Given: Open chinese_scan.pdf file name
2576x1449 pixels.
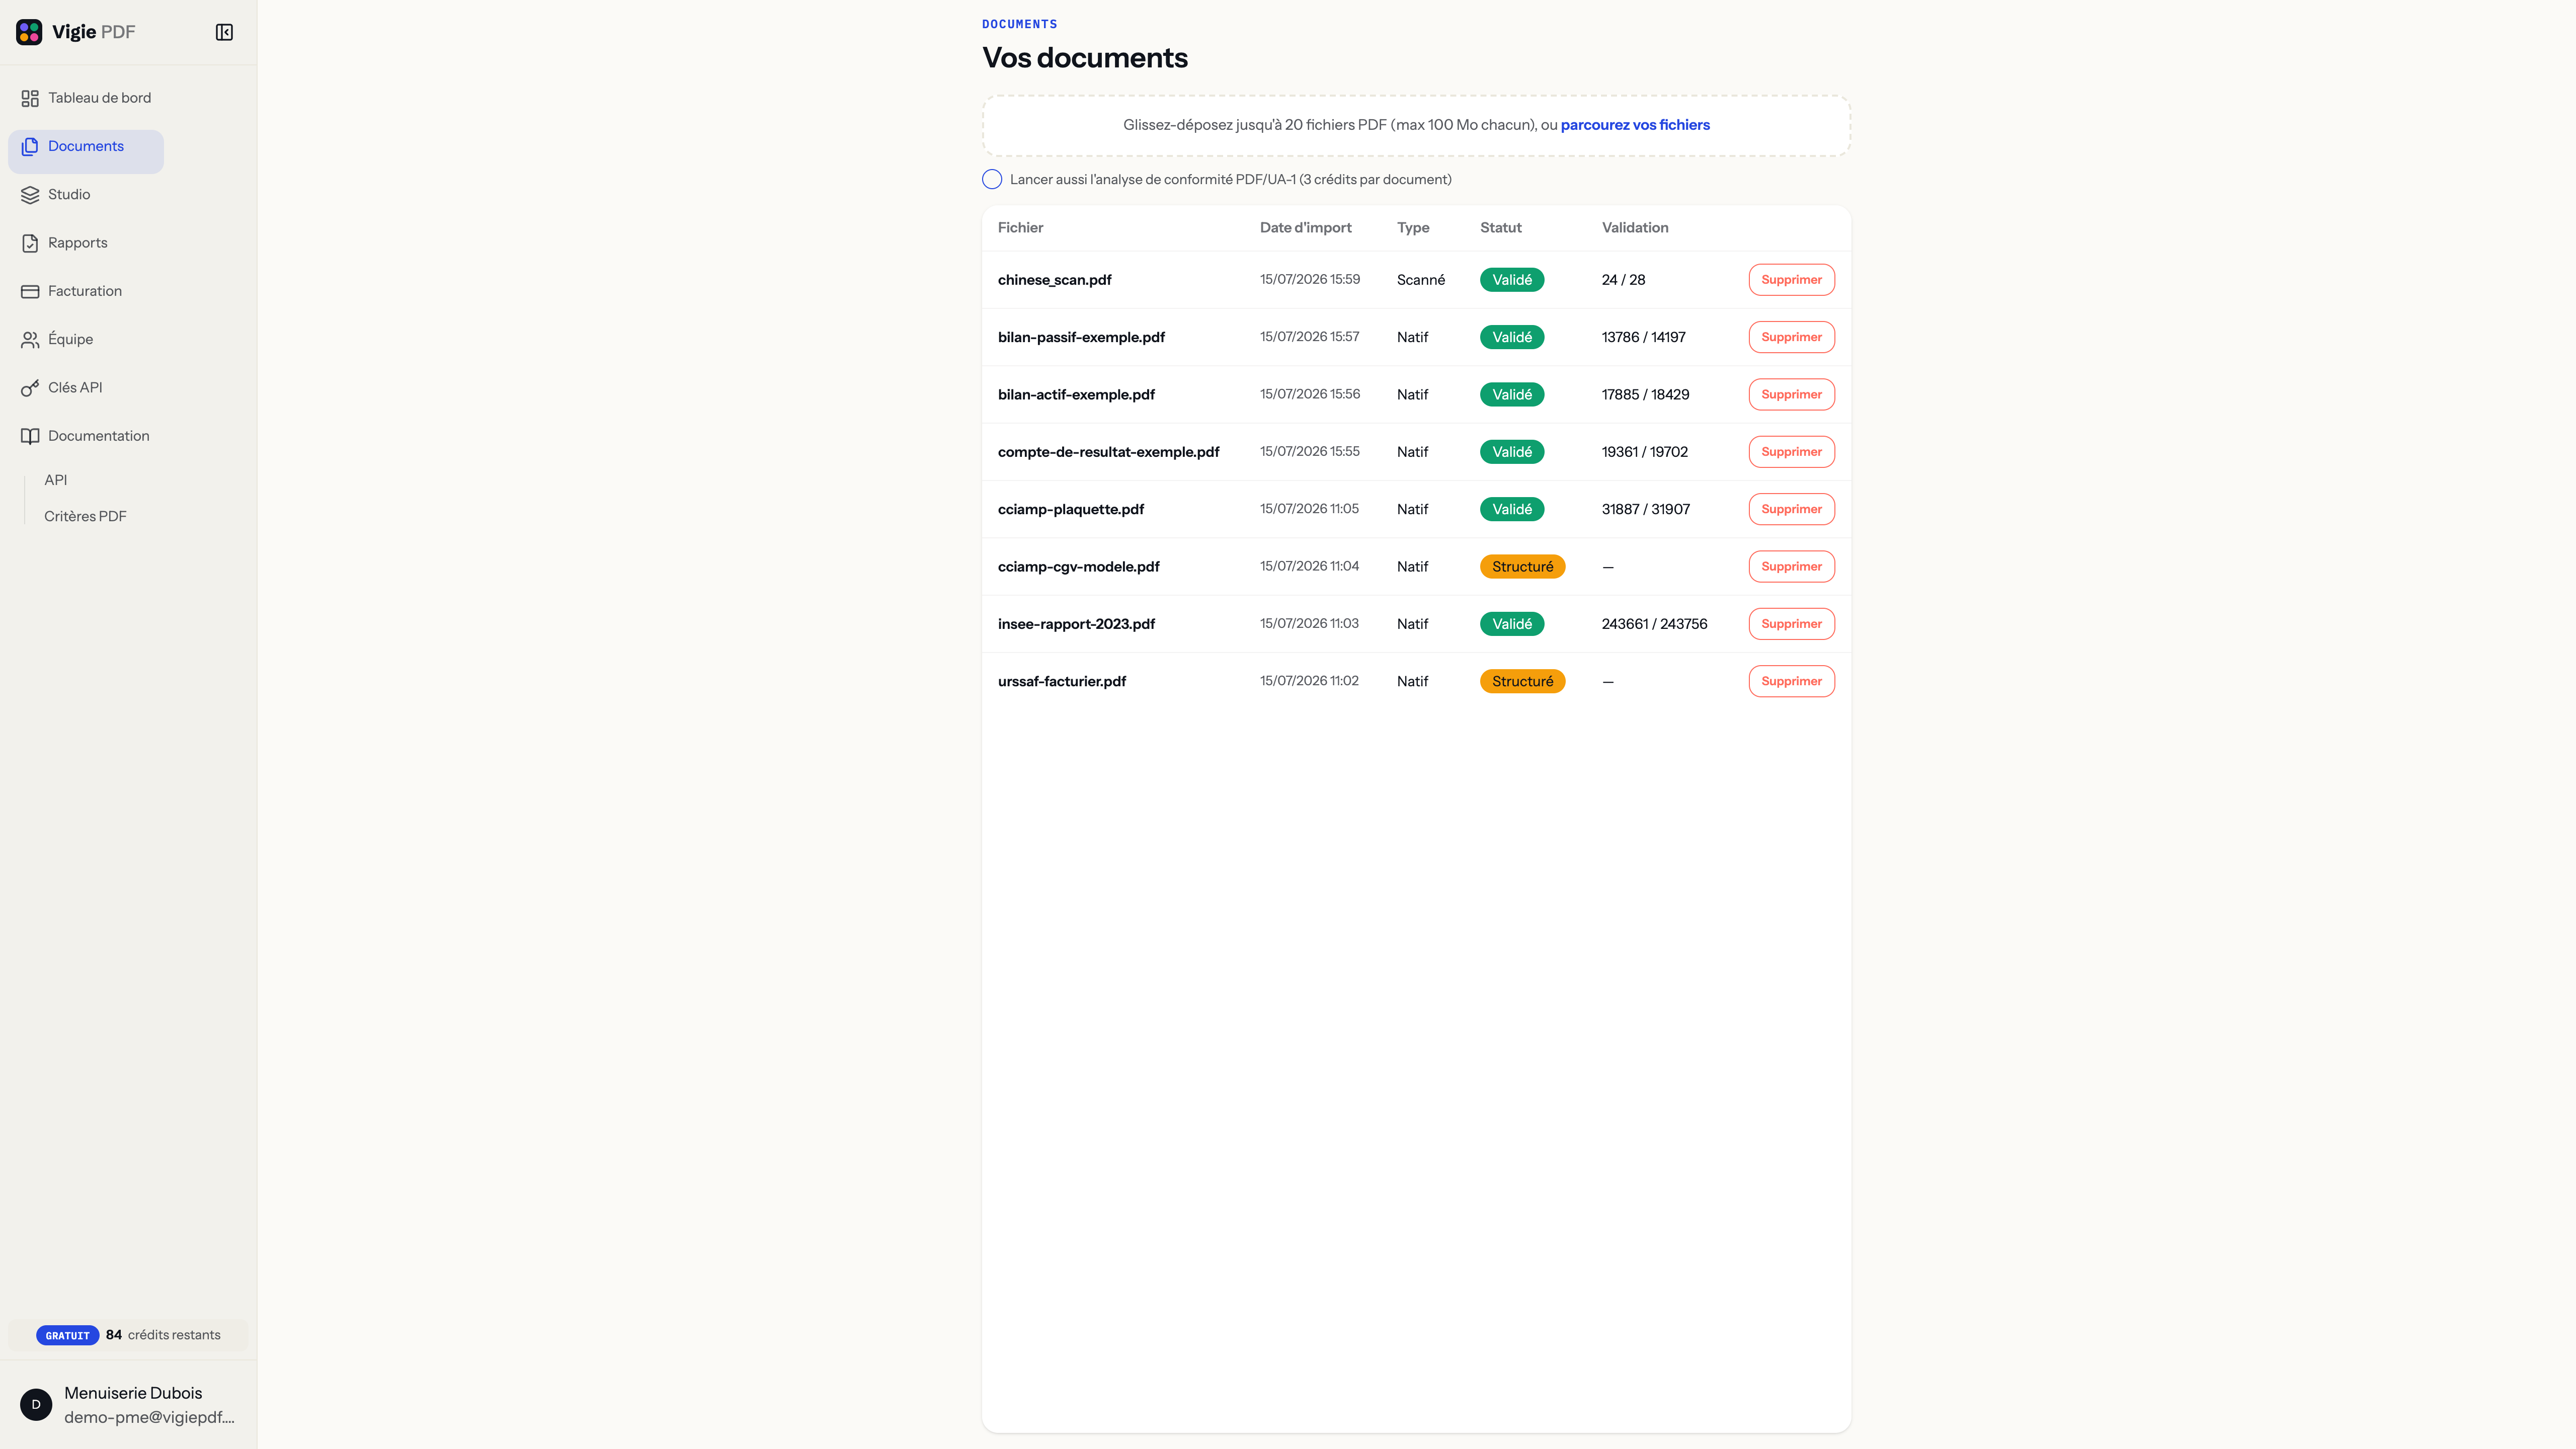Looking at the screenshot, I should tap(1054, 280).
